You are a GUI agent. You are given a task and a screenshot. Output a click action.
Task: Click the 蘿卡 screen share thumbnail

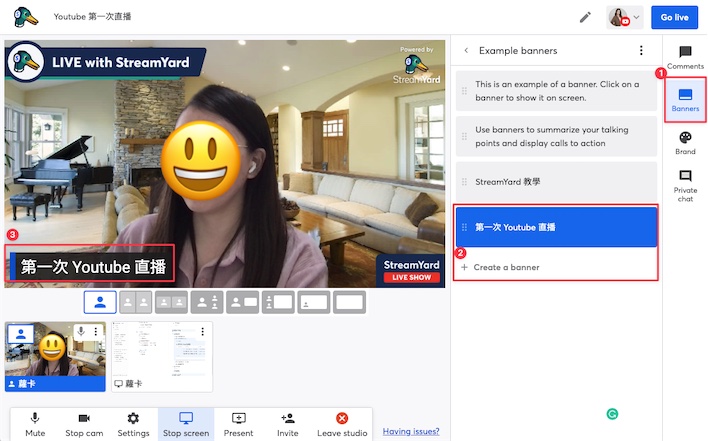point(162,357)
